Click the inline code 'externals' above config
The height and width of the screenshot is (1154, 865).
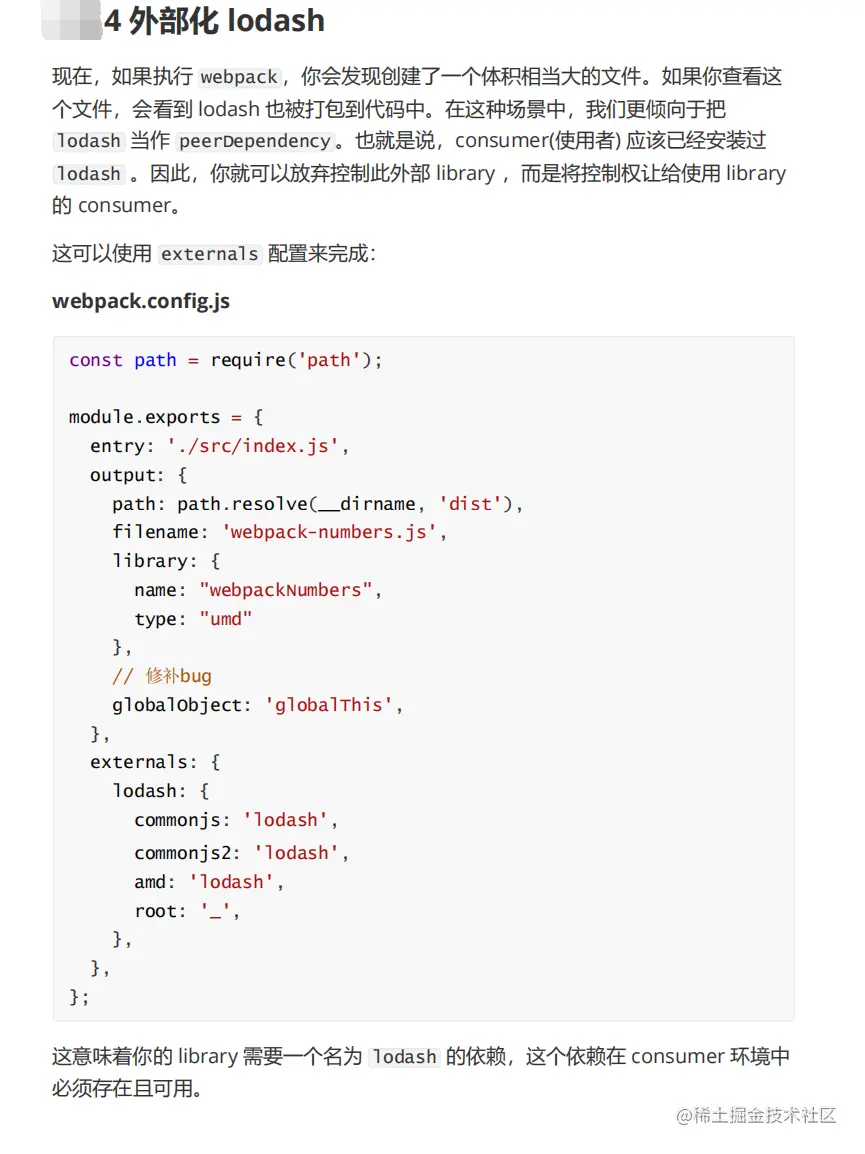pyautogui.click(x=210, y=254)
